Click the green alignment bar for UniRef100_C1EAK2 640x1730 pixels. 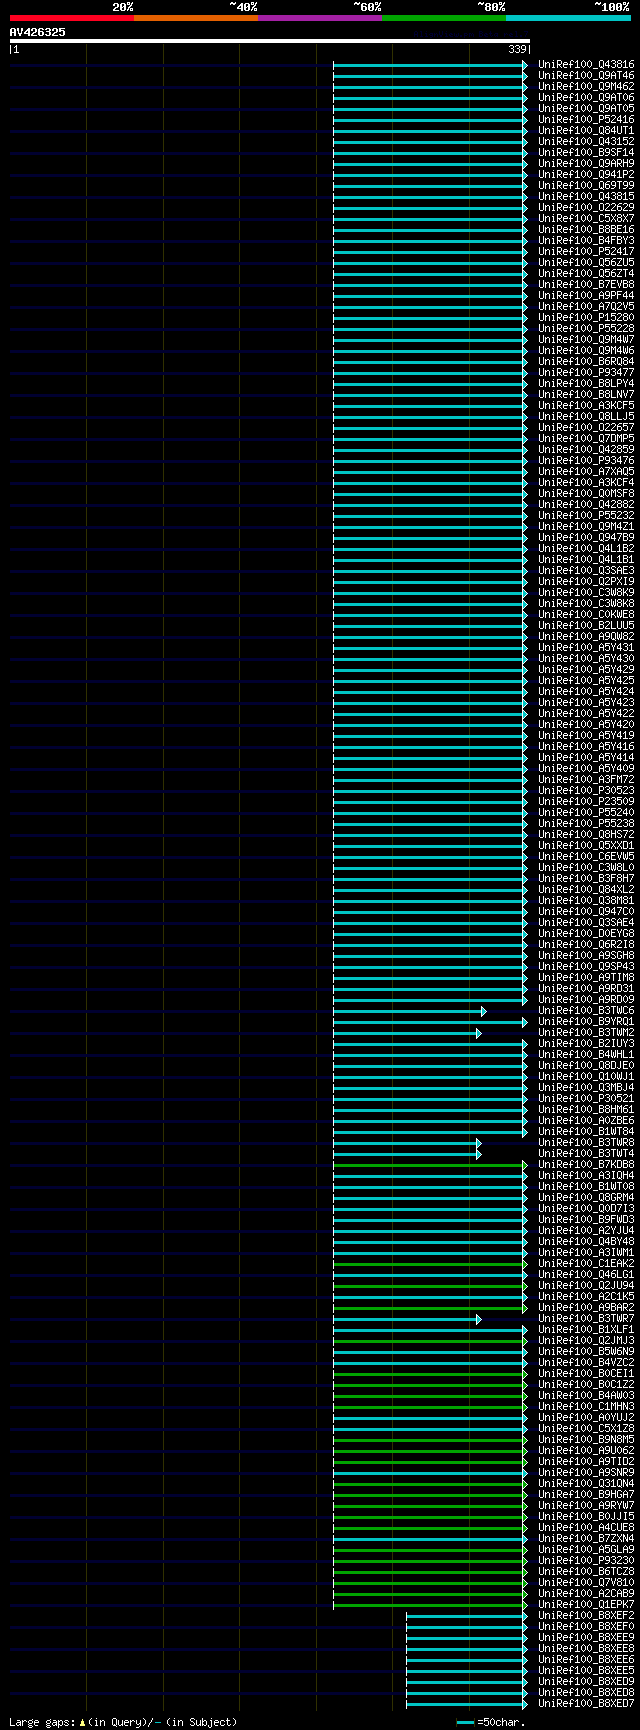coord(430,1263)
